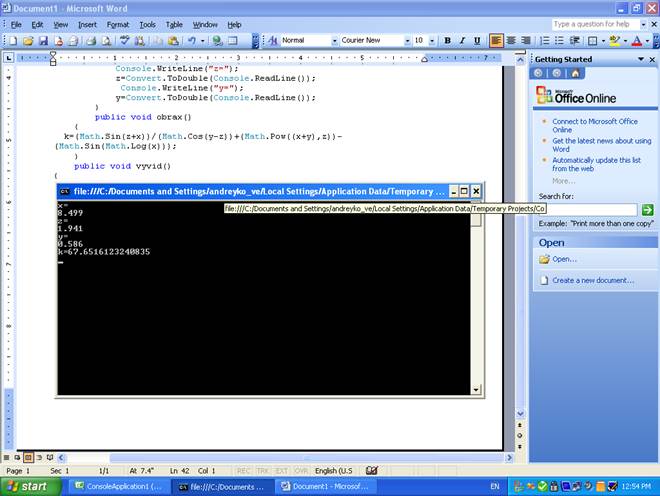660x496 pixels.
Task: Insert numbered list formatting
Action: (x=544, y=40)
